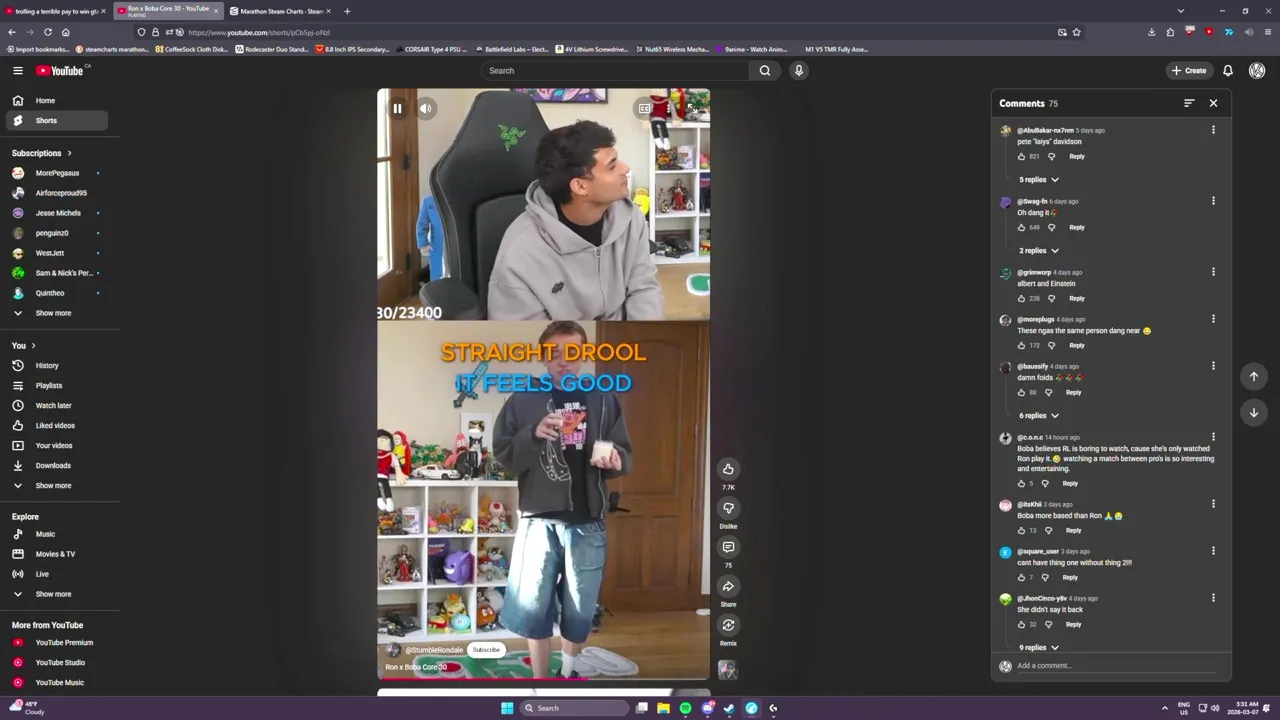Screen dimensions: 1280x720
Task: Close the Comments panel
Action: (x=1213, y=103)
